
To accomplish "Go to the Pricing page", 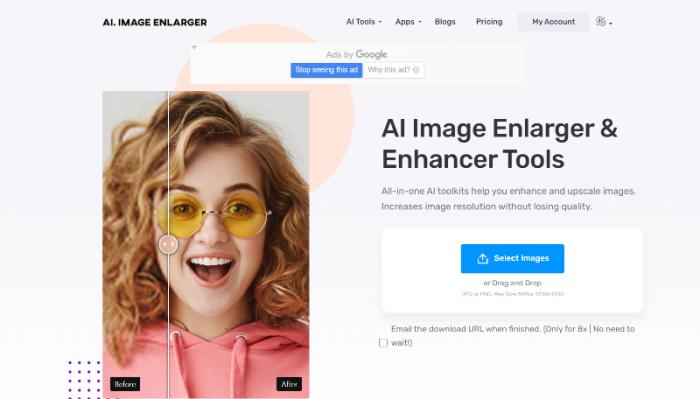I will tap(489, 21).
